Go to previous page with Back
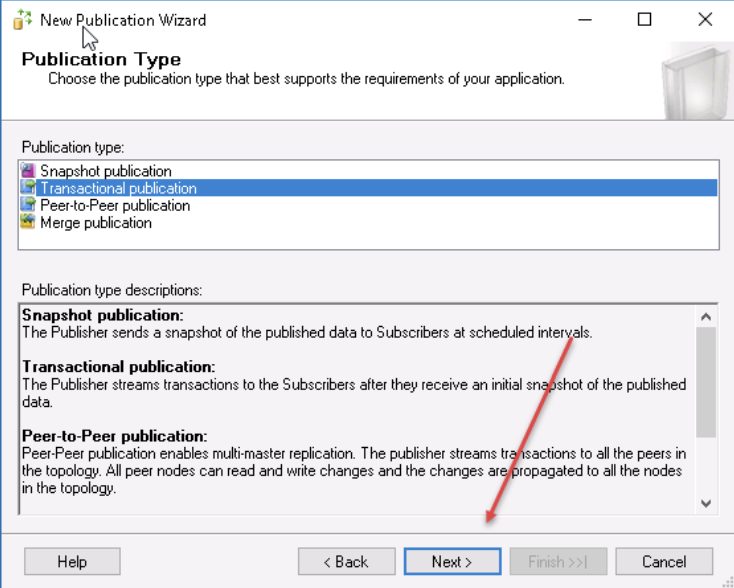Viewport: 734px width, 588px height. tap(346, 561)
